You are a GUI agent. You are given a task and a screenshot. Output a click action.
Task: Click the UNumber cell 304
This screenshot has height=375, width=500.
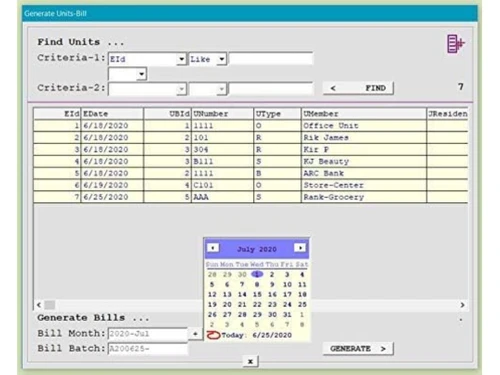(223, 150)
